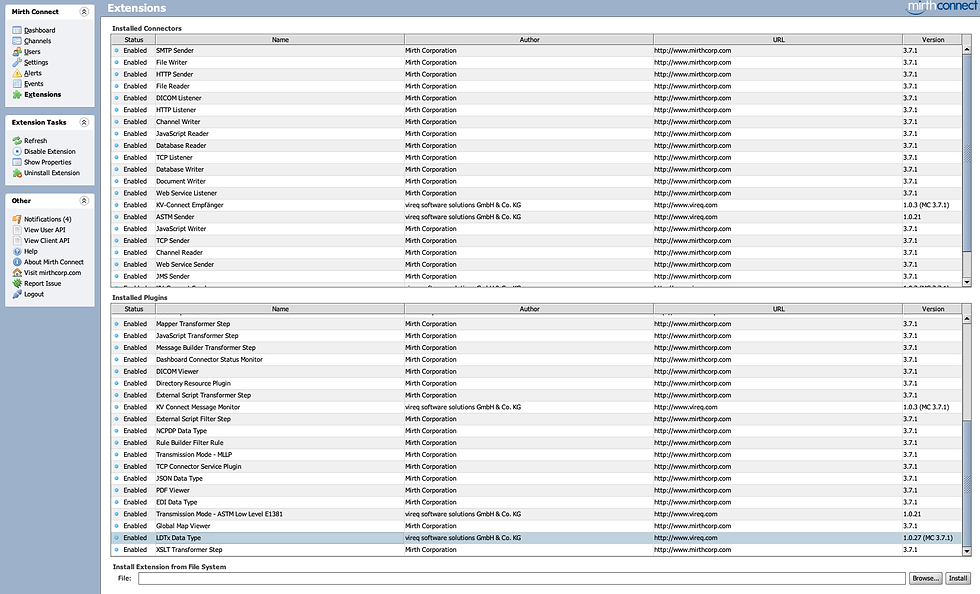Image resolution: width=980 pixels, height=594 pixels.
Task: Select Dashboard Connector Status Monitor row
Action: tap(537, 360)
